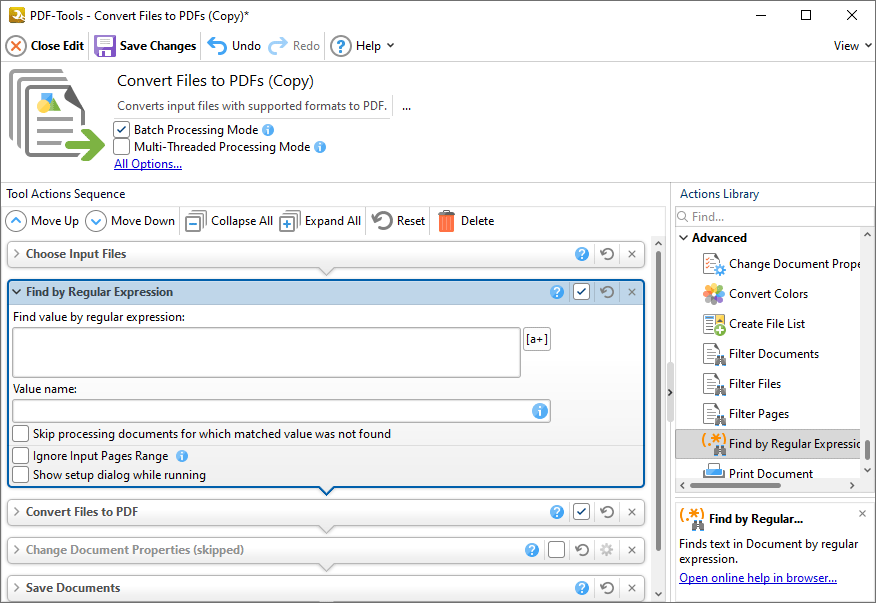
Task: Check Skip processing documents without matched value
Action: coord(21,434)
